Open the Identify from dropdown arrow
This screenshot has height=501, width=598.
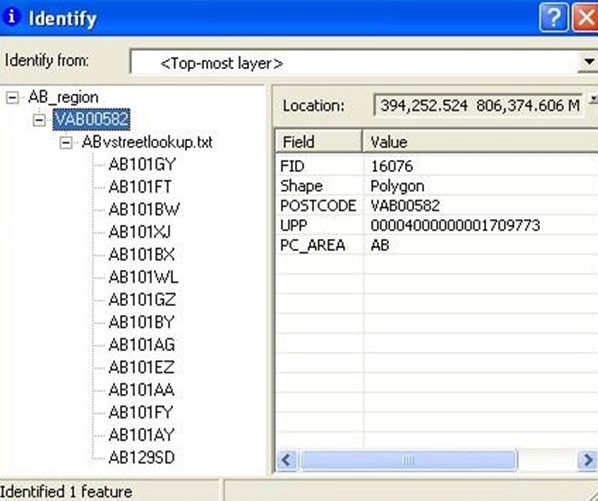(x=588, y=61)
